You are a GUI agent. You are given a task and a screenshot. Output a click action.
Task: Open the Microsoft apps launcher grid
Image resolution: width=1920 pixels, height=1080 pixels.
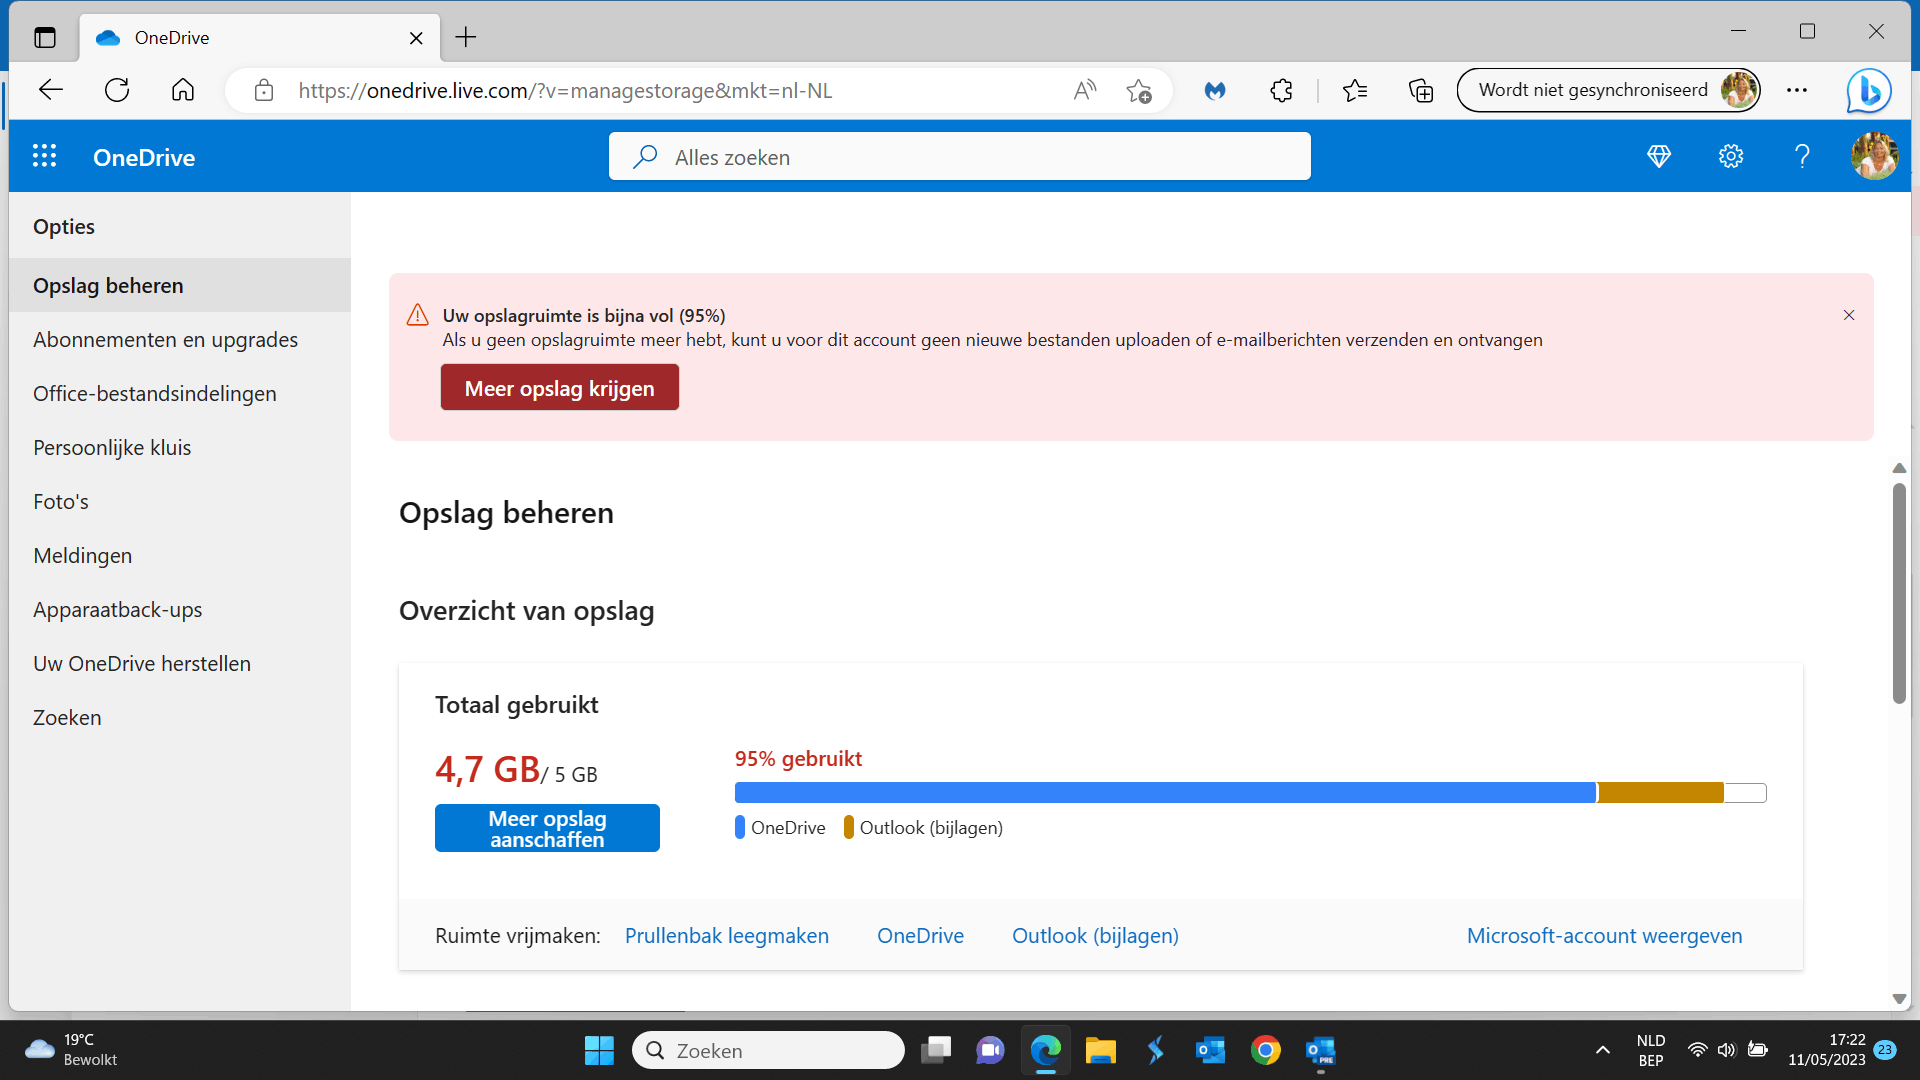tap(44, 156)
